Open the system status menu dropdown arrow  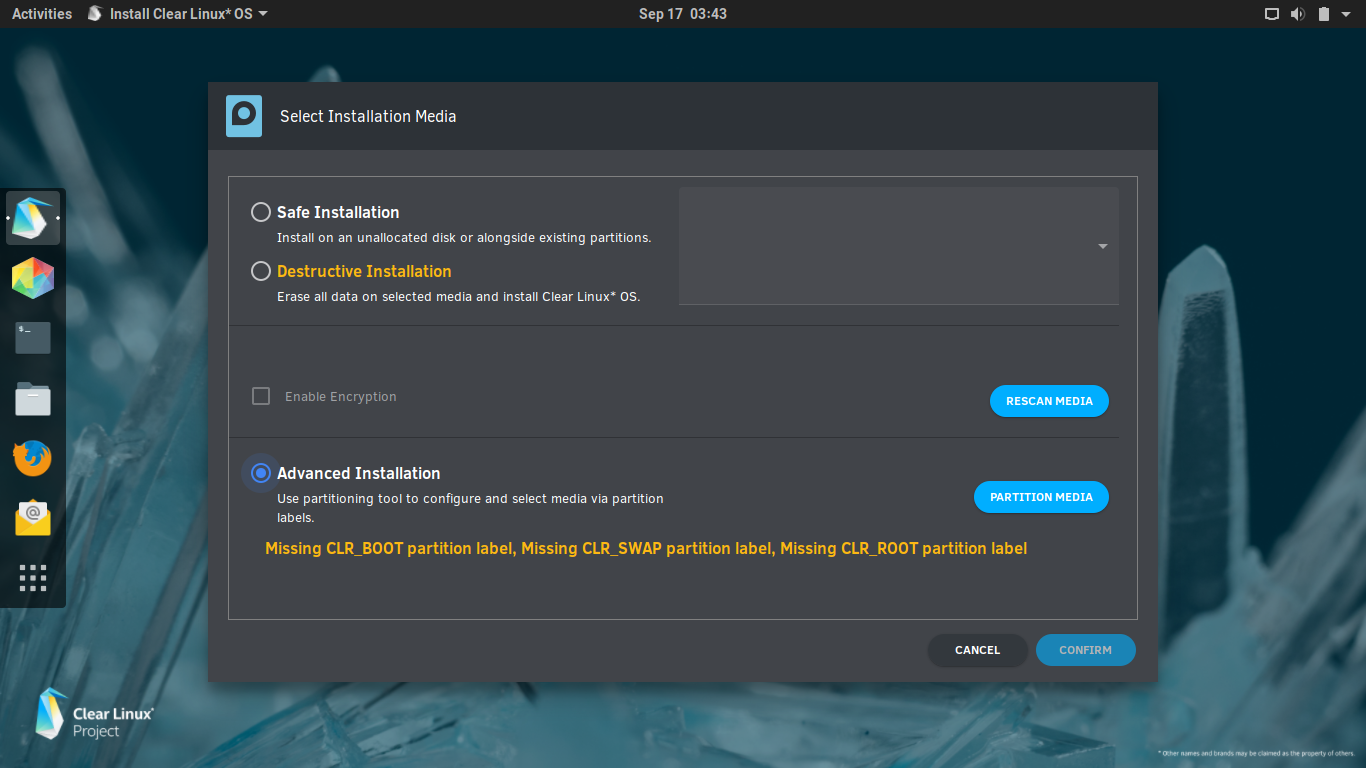click(x=1345, y=13)
